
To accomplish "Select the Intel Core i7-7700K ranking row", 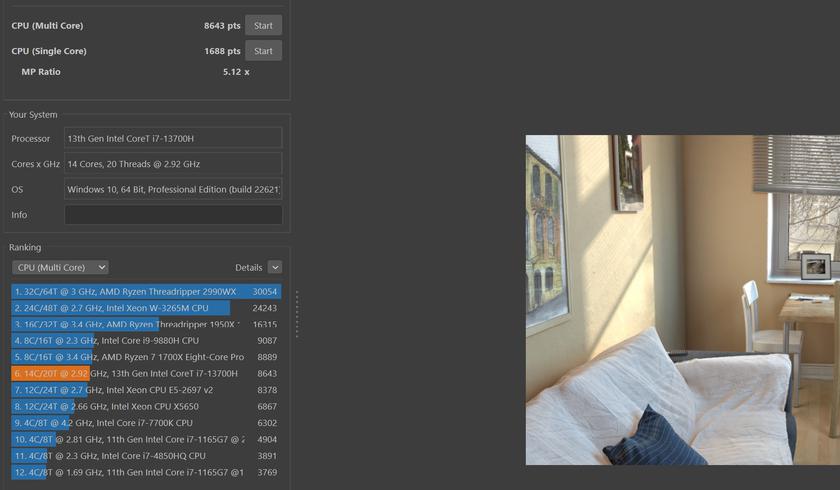I will click(146, 423).
